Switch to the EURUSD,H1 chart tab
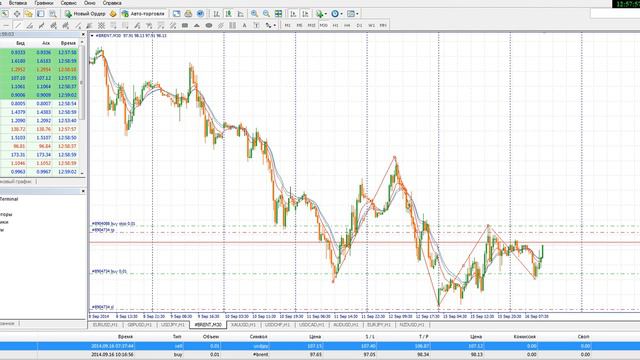The height and width of the screenshot is (360, 640). tap(105, 325)
